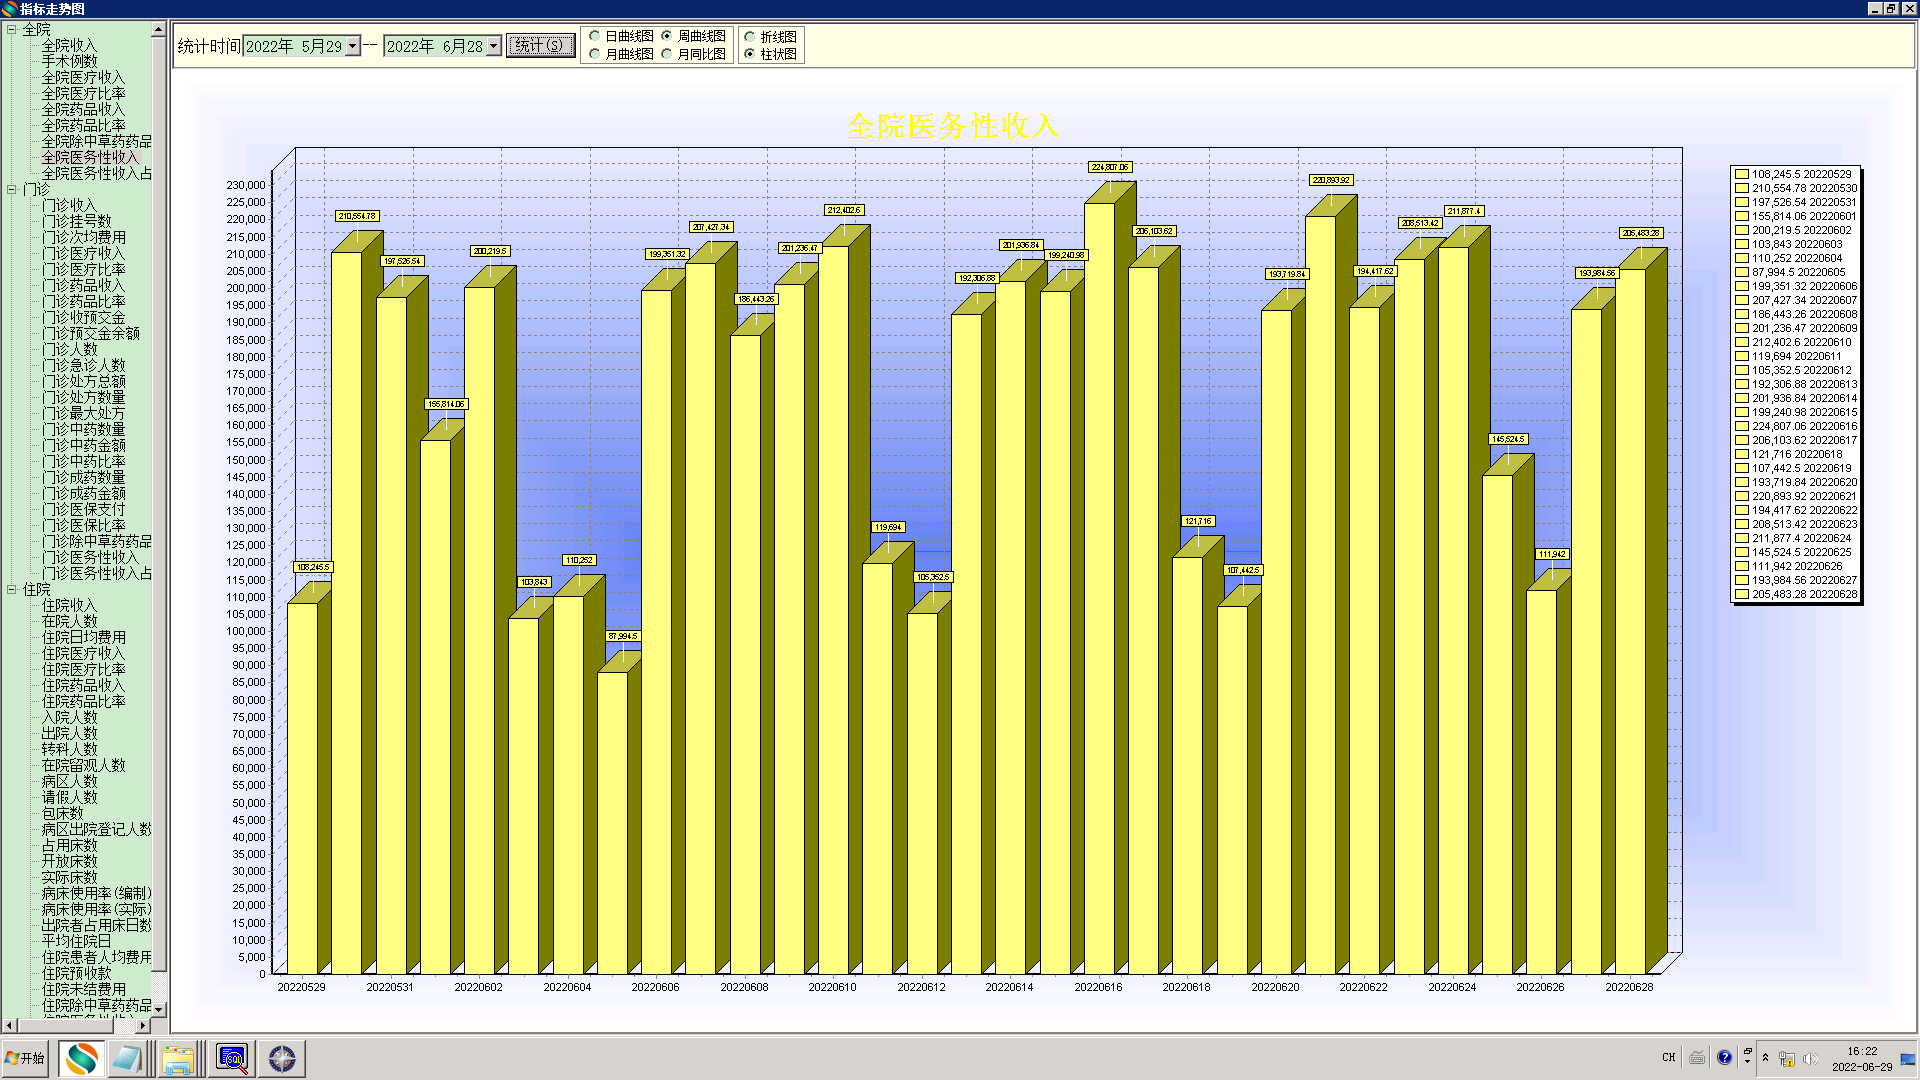Click the 统计(S) button
The height and width of the screenshot is (1080, 1920).
click(540, 46)
